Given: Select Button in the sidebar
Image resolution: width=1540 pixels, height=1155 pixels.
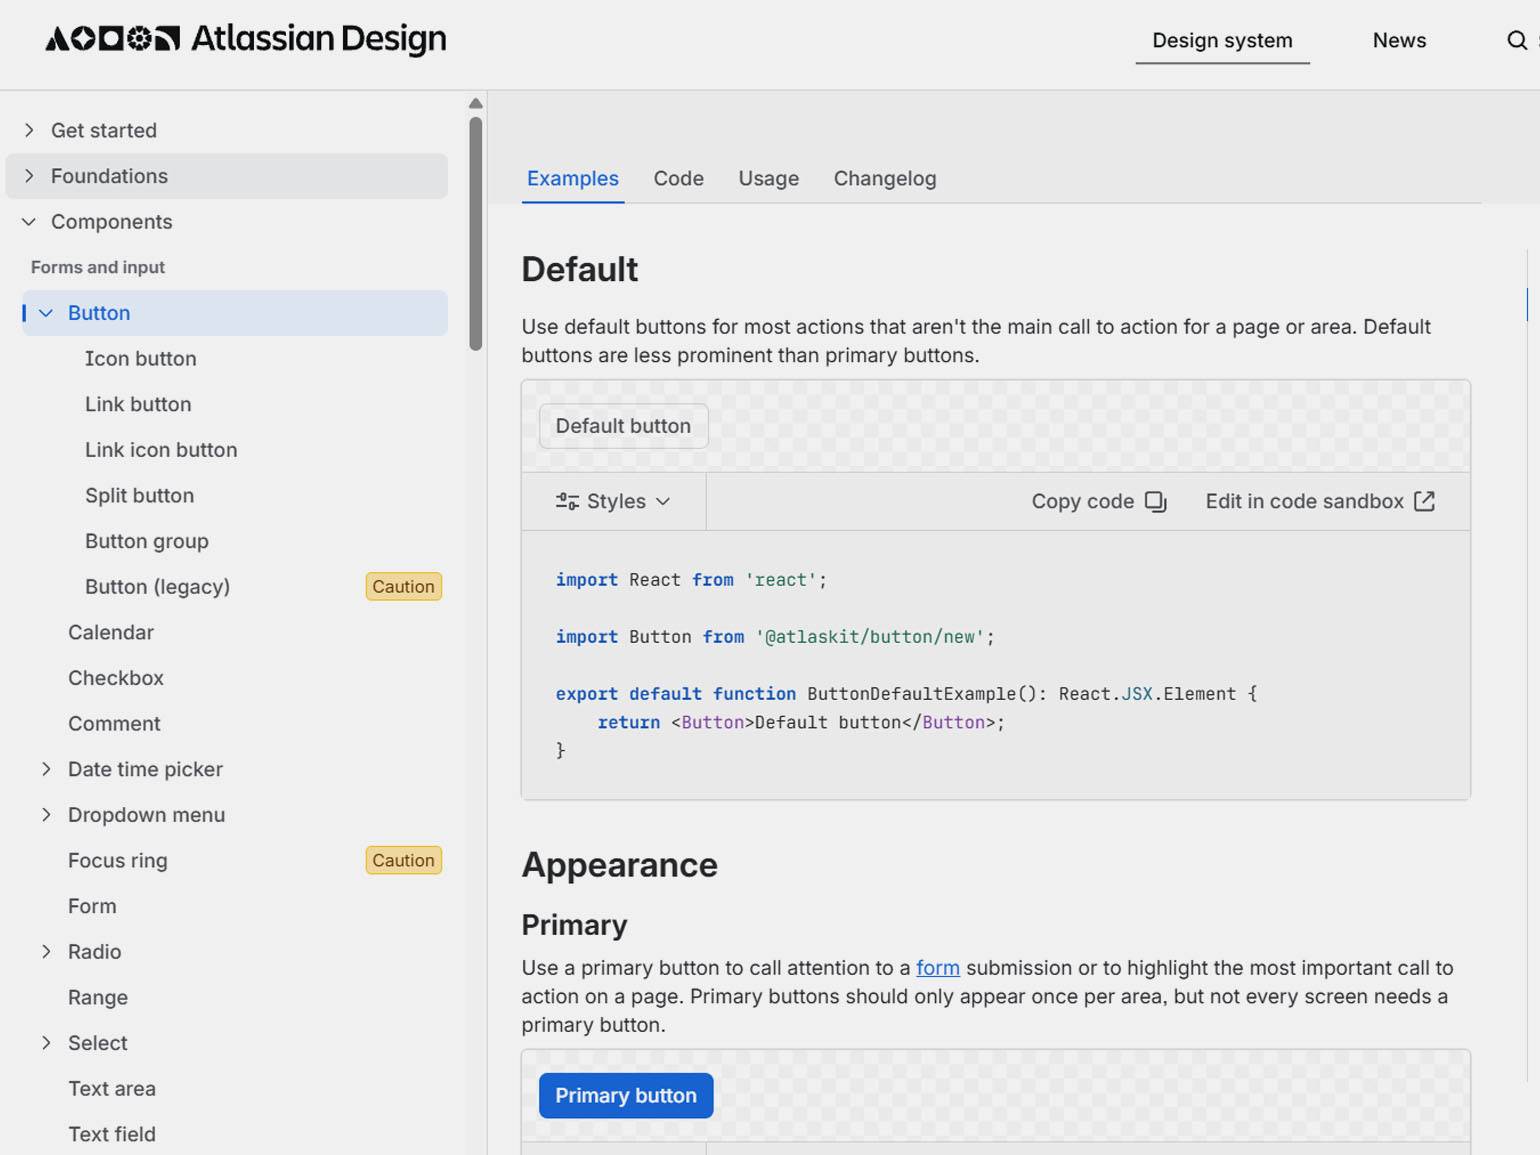Looking at the screenshot, I should (x=235, y=313).
